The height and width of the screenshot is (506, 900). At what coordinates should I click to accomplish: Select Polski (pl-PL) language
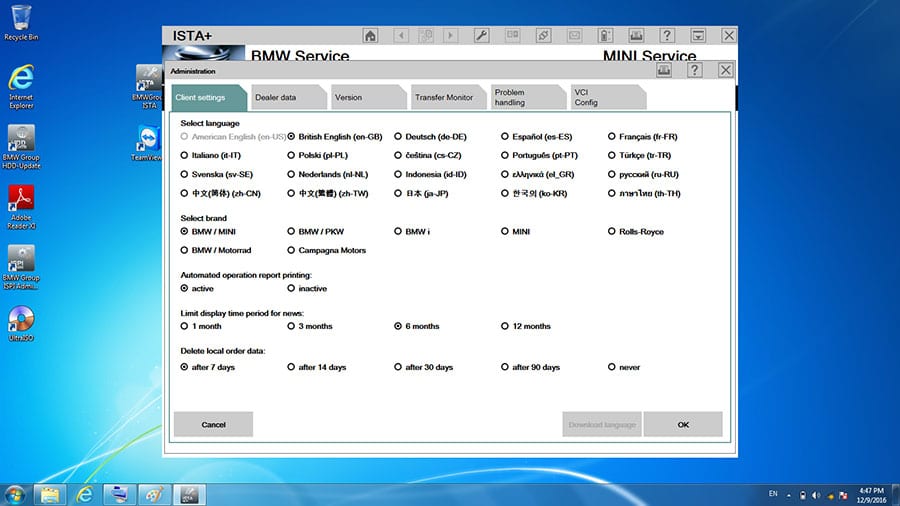317,155
